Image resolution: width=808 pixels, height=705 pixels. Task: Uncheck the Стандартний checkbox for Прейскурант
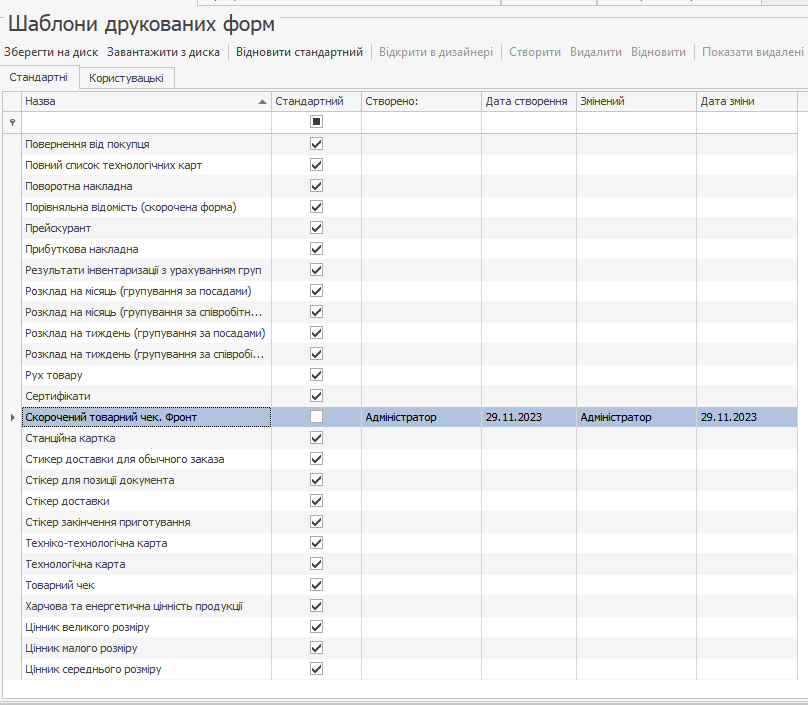[x=316, y=228]
